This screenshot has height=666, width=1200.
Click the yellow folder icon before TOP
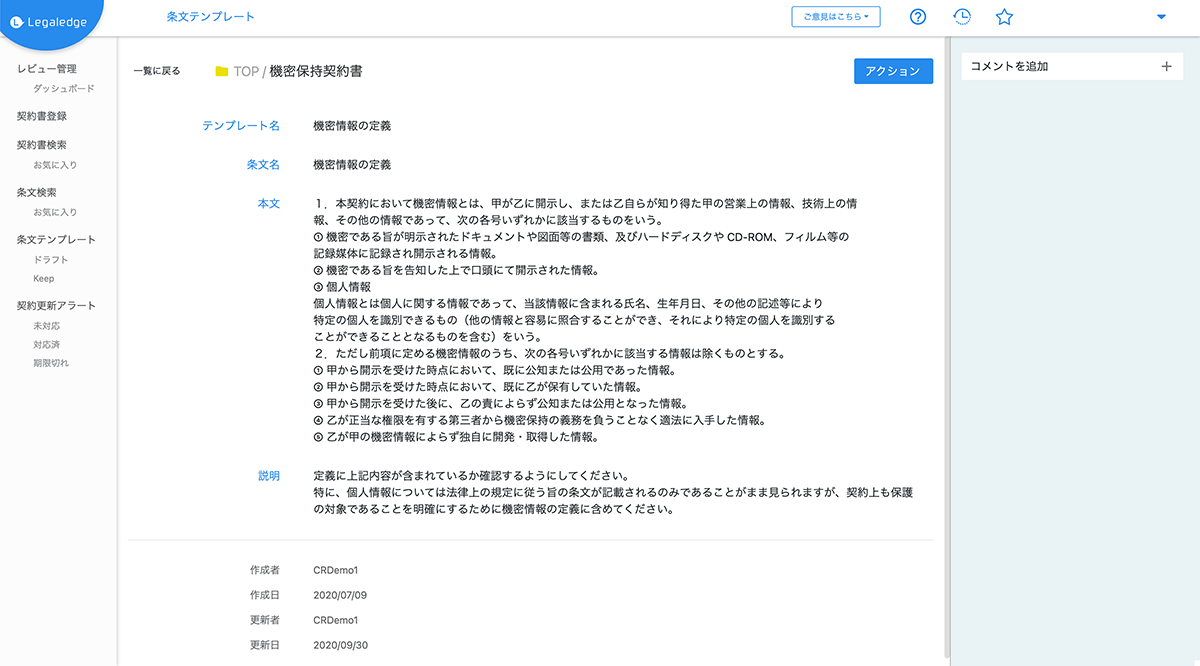[x=222, y=72]
